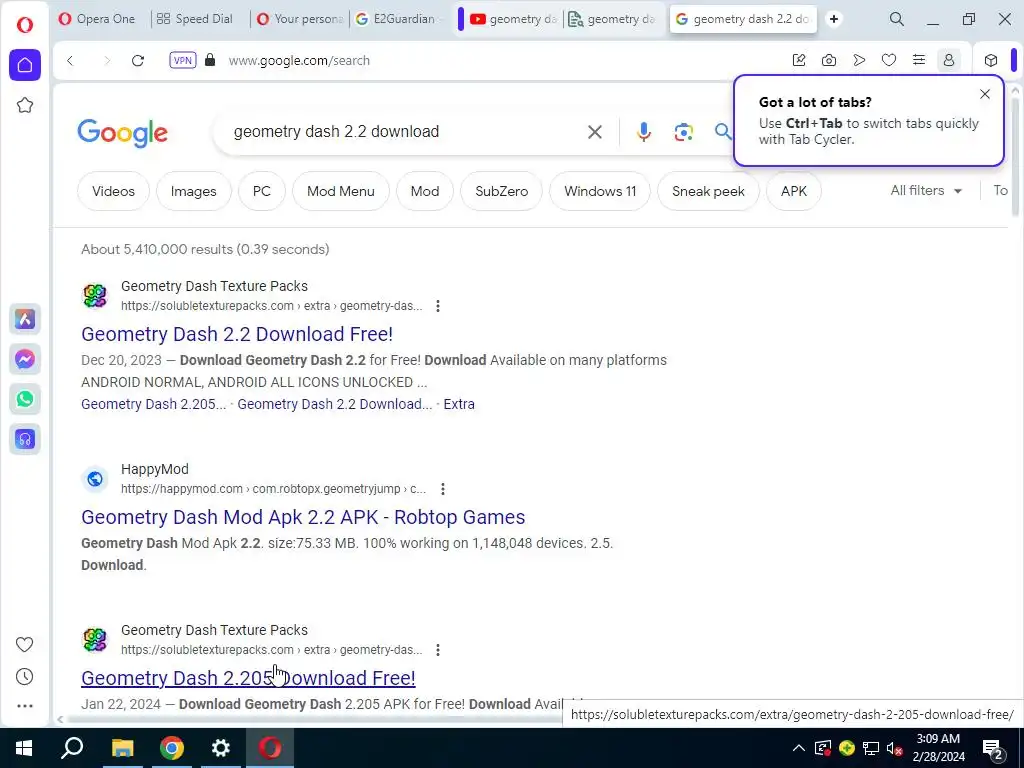
Task: Open the heart pinboards icon in sidebar
Action: pos(25,645)
